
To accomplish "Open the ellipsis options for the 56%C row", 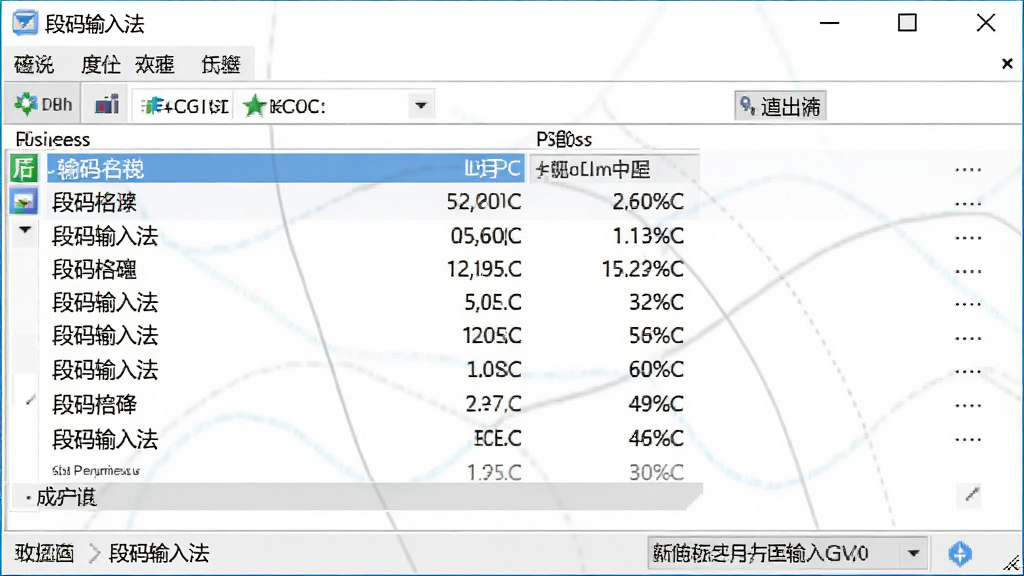I will click(968, 338).
